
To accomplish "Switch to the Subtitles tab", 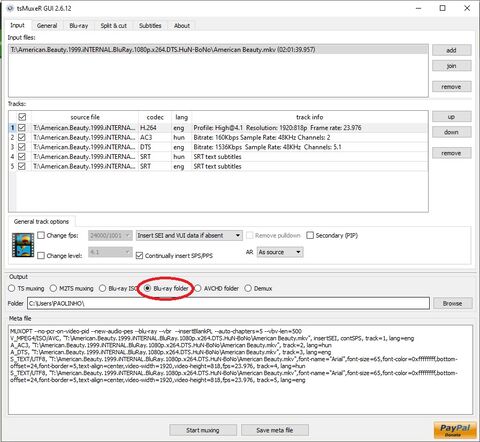I will (x=150, y=26).
